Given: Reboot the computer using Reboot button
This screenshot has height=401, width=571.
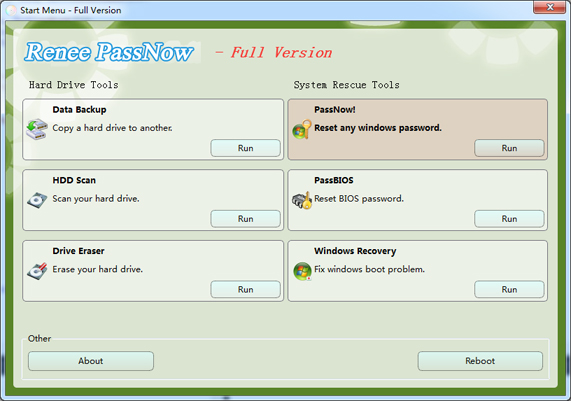Looking at the screenshot, I should [x=480, y=361].
